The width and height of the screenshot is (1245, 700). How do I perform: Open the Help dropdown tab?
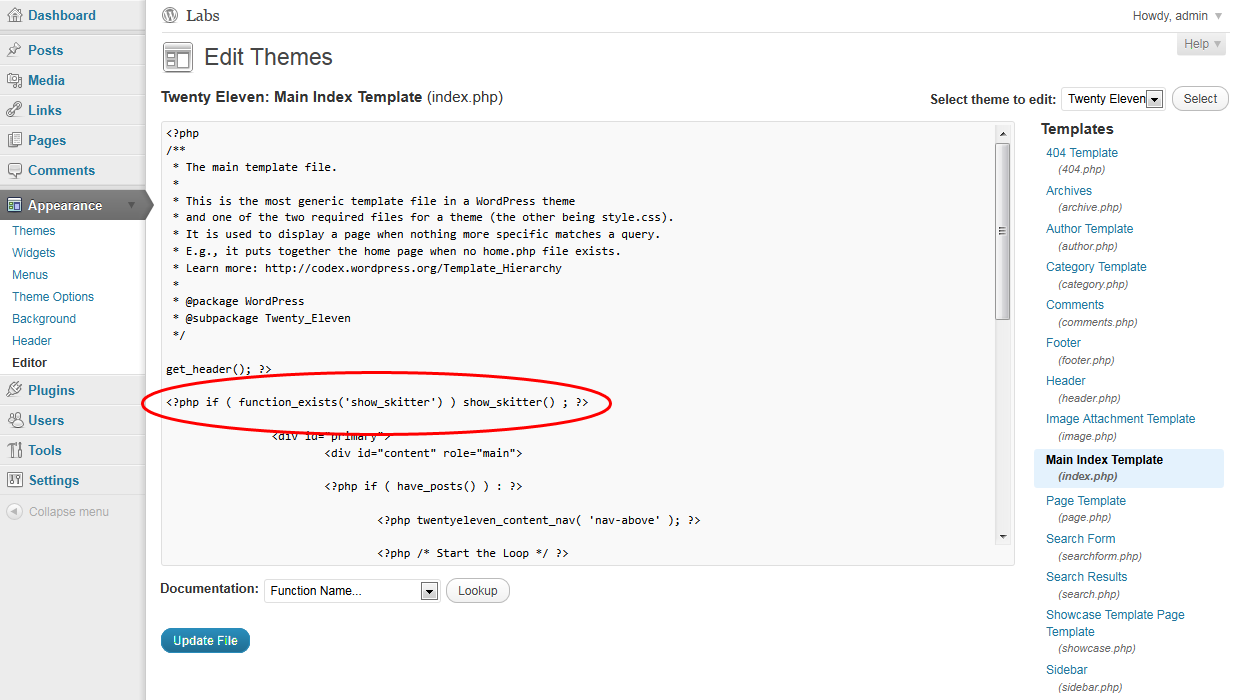(1203, 44)
